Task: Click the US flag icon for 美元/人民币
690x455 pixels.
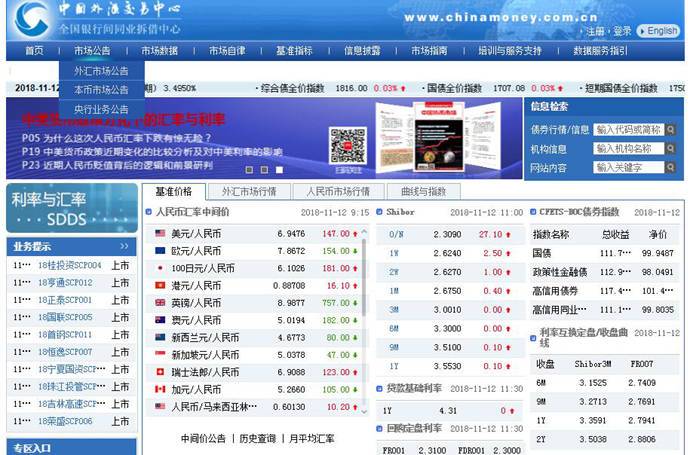Action: coord(160,234)
